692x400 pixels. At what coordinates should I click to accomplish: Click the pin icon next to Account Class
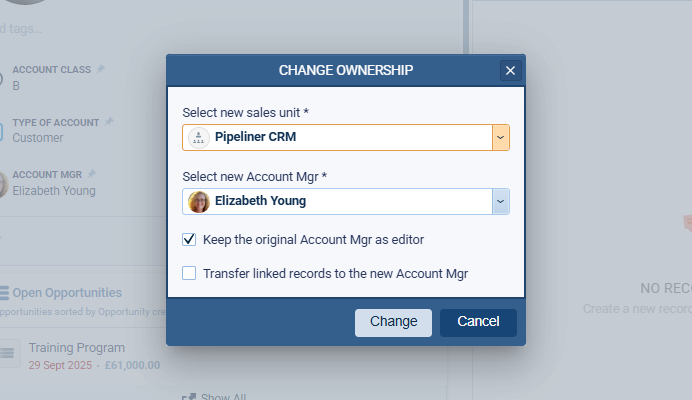pyautogui.click(x=100, y=69)
